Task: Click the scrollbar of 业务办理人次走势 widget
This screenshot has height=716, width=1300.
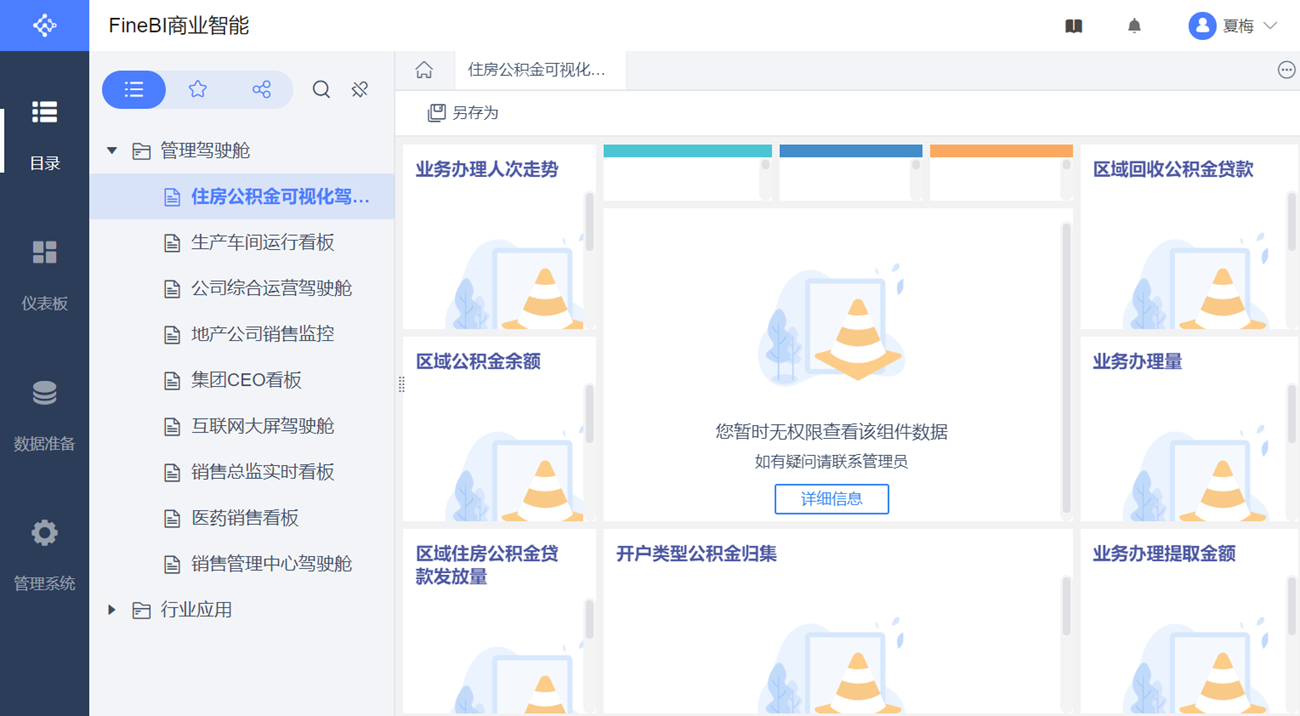Action: [590, 222]
